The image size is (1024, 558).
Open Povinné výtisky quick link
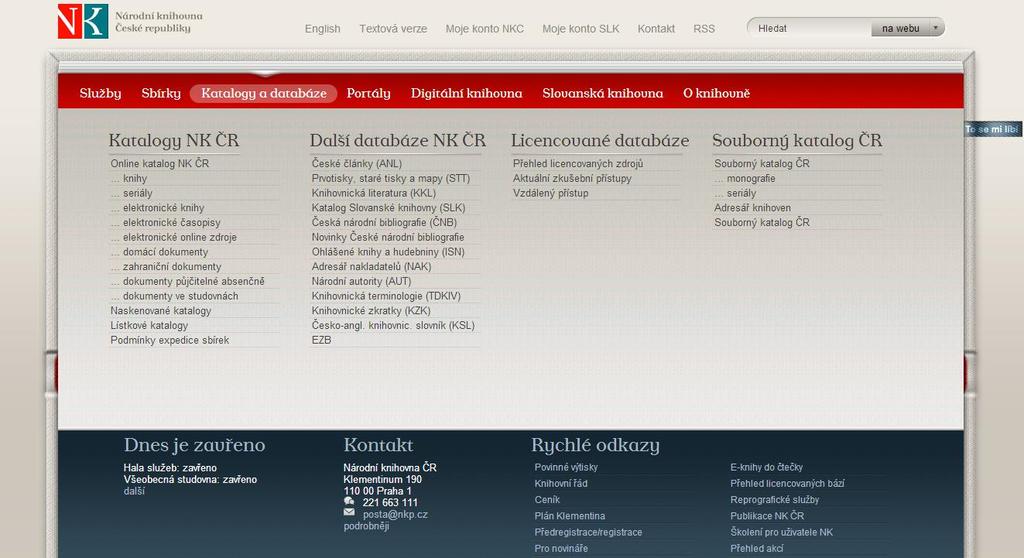click(566, 467)
